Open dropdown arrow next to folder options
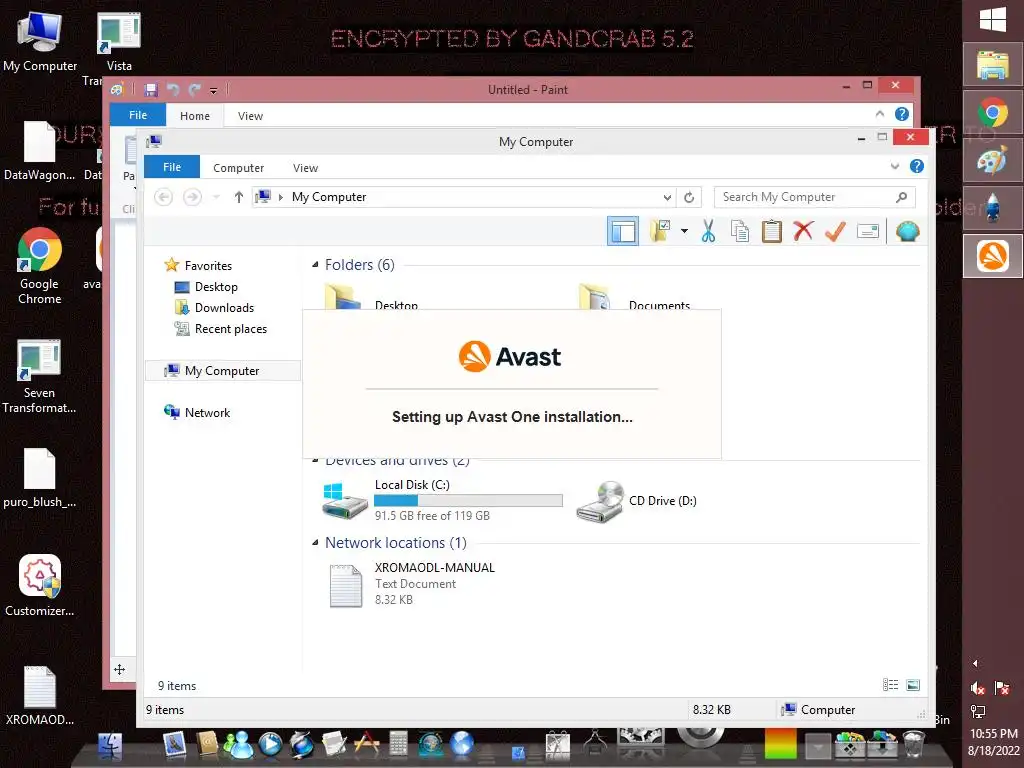Viewport: 1024px width, 768px height. point(684,231)
